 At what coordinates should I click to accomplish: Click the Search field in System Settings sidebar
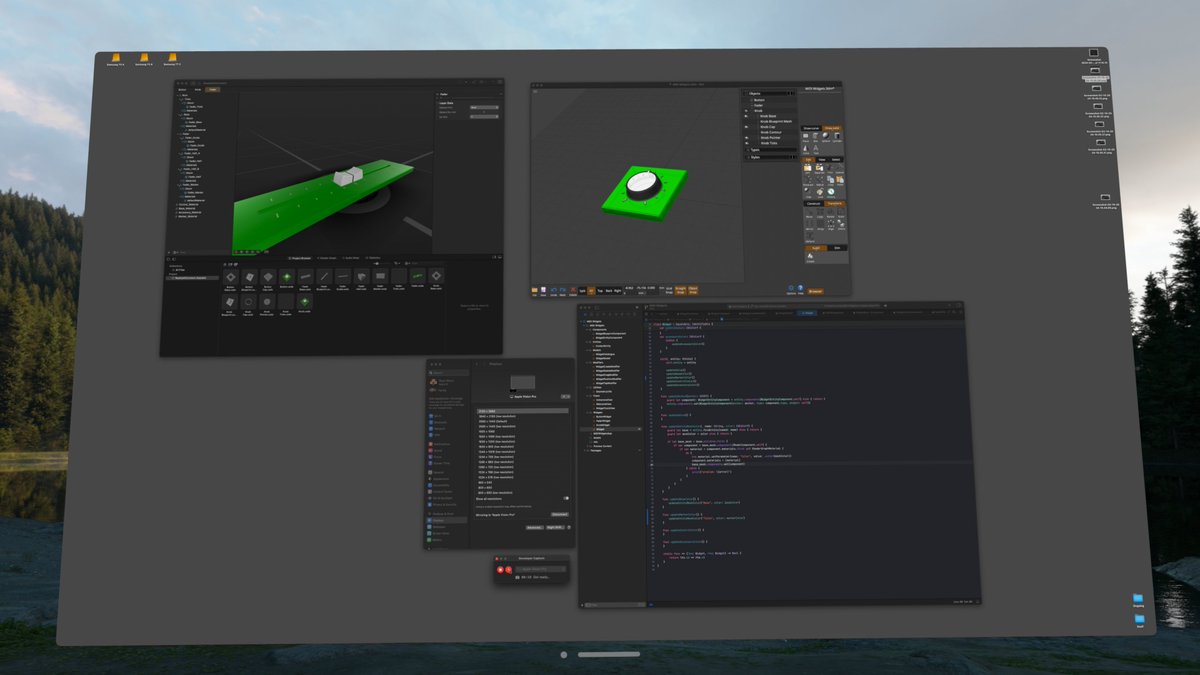click(449, 373)
